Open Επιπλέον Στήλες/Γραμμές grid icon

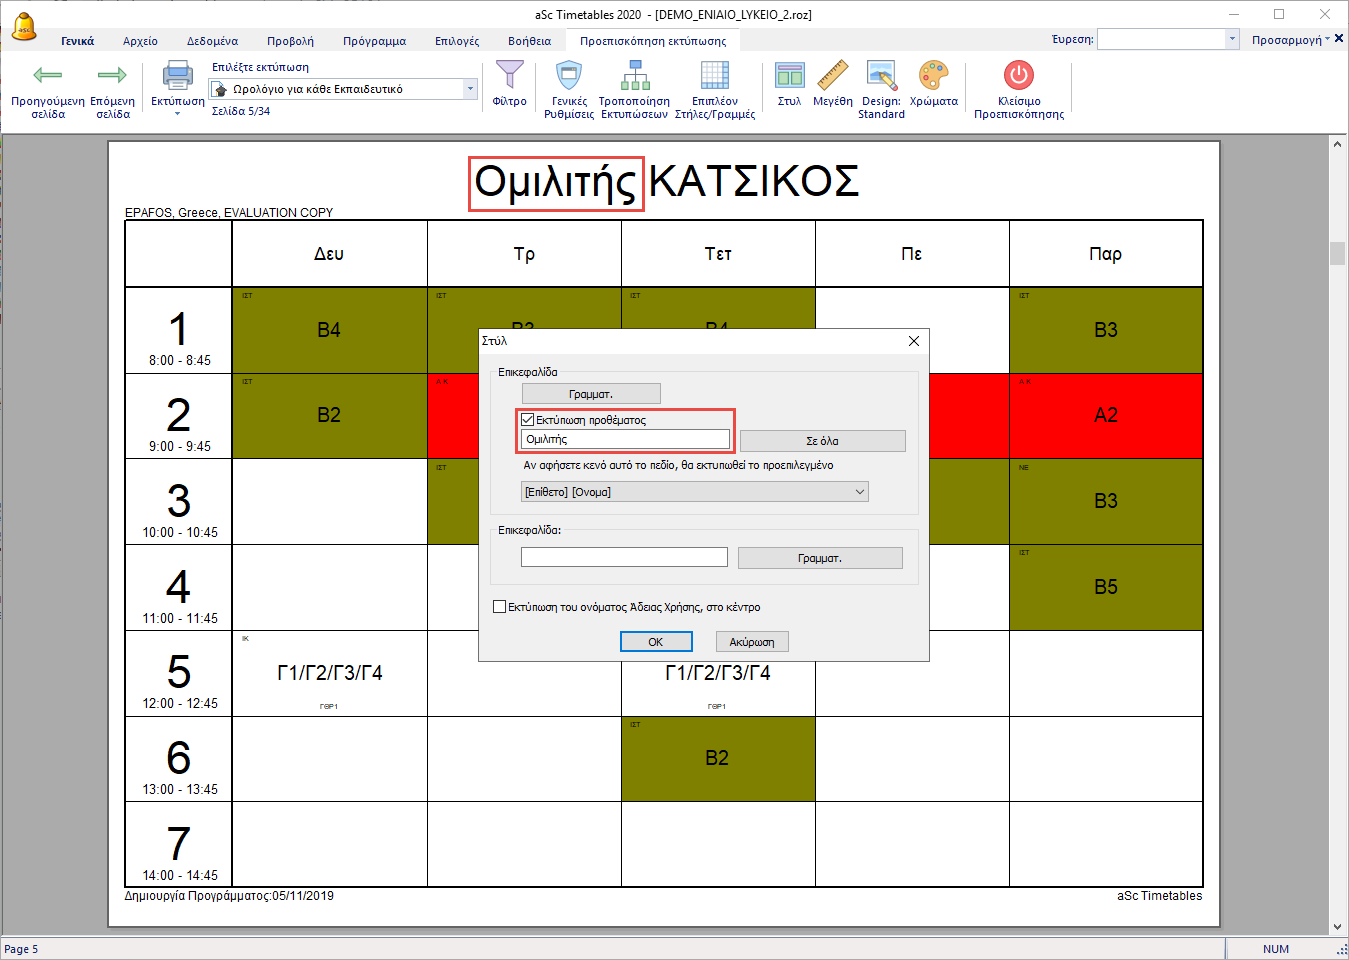[x=714, y=76]
